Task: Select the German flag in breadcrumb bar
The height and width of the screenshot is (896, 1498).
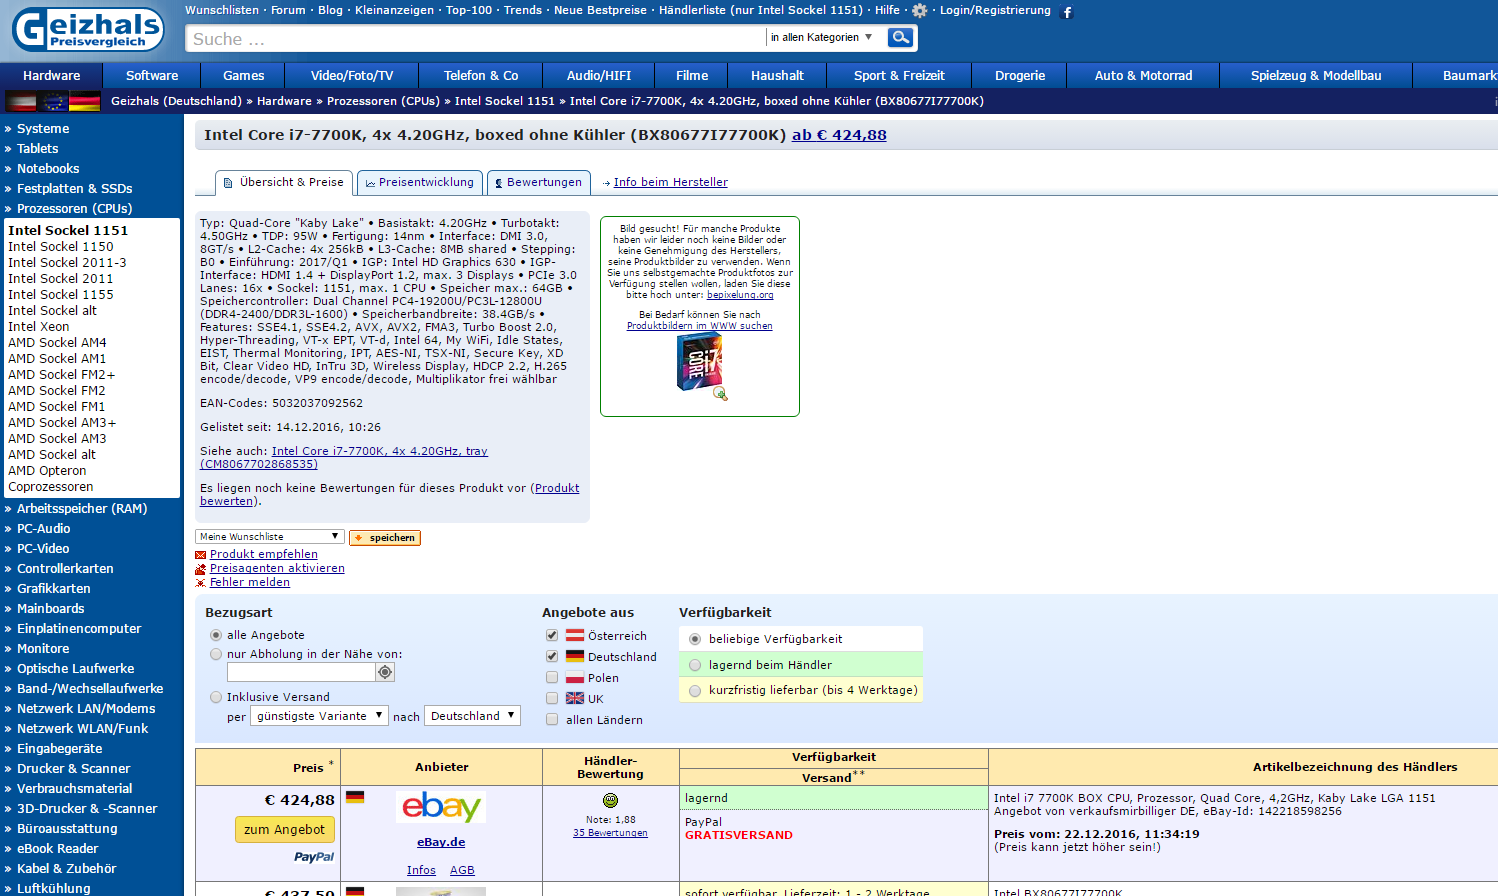Action: (x=85, y=101)
